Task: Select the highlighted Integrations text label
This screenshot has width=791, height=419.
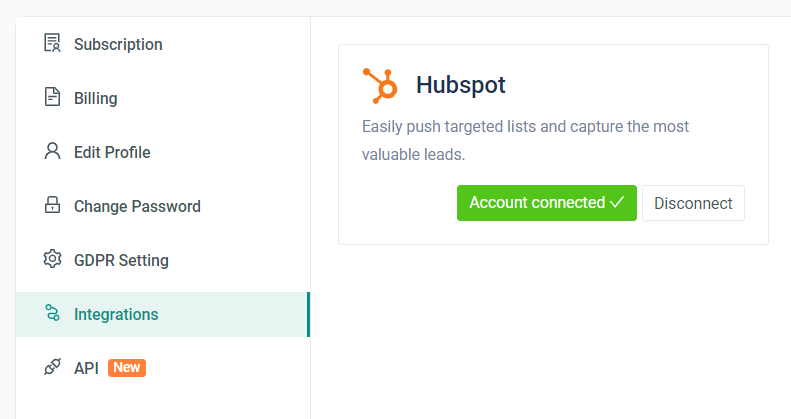Action: [116, 314]
